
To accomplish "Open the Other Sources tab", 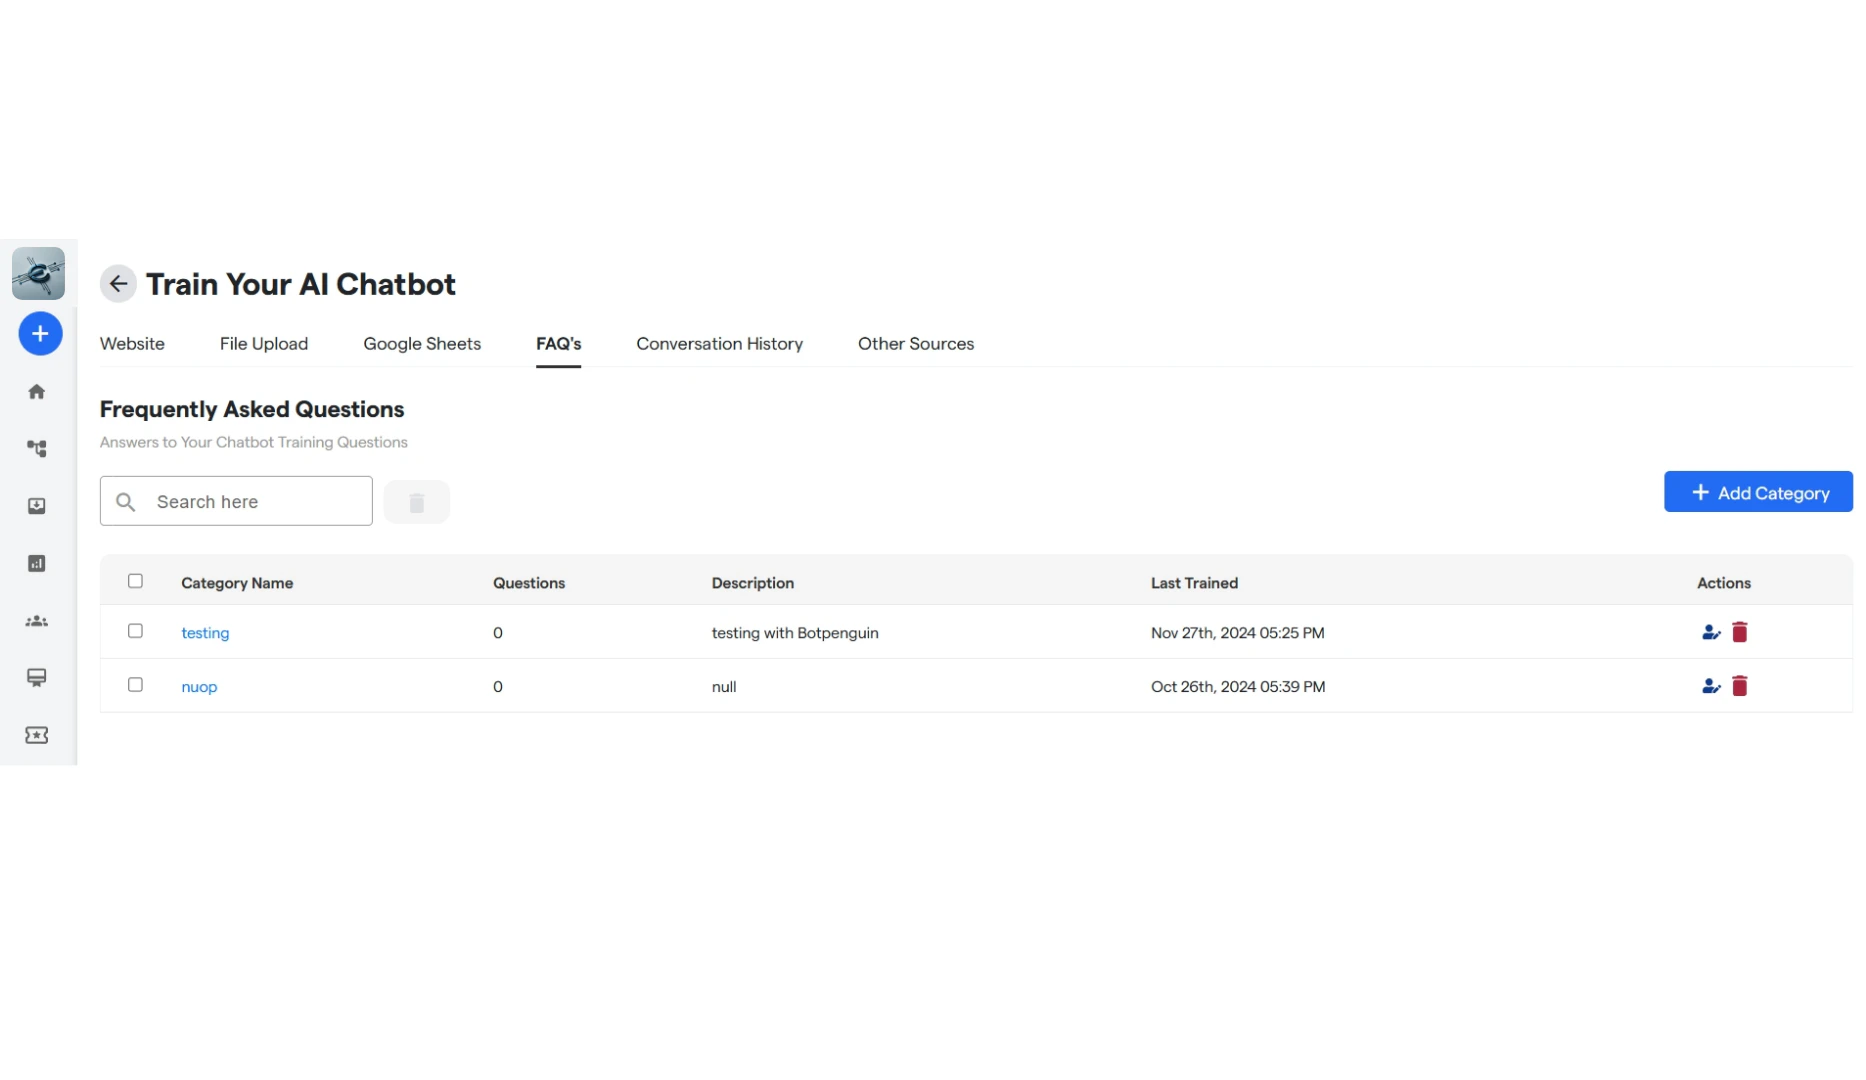I will pos(916,344).
